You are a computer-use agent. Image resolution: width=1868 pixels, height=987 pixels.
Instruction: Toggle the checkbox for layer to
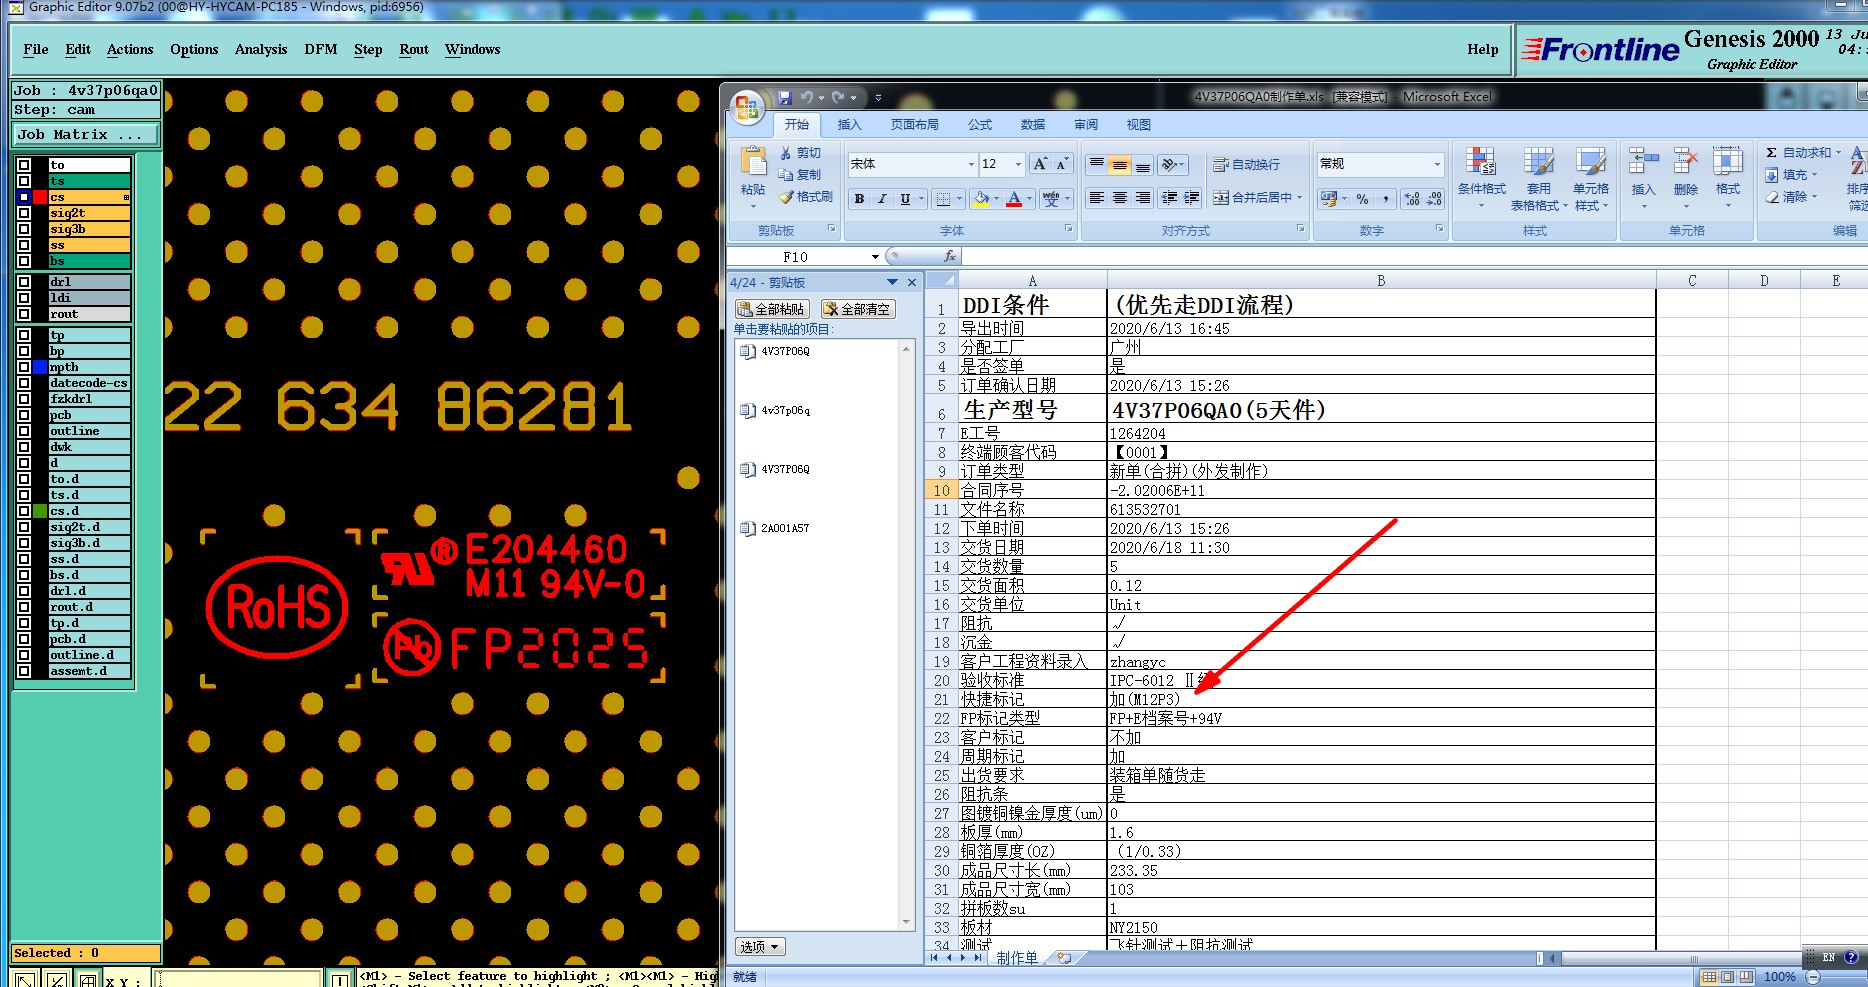coord(24,165)
